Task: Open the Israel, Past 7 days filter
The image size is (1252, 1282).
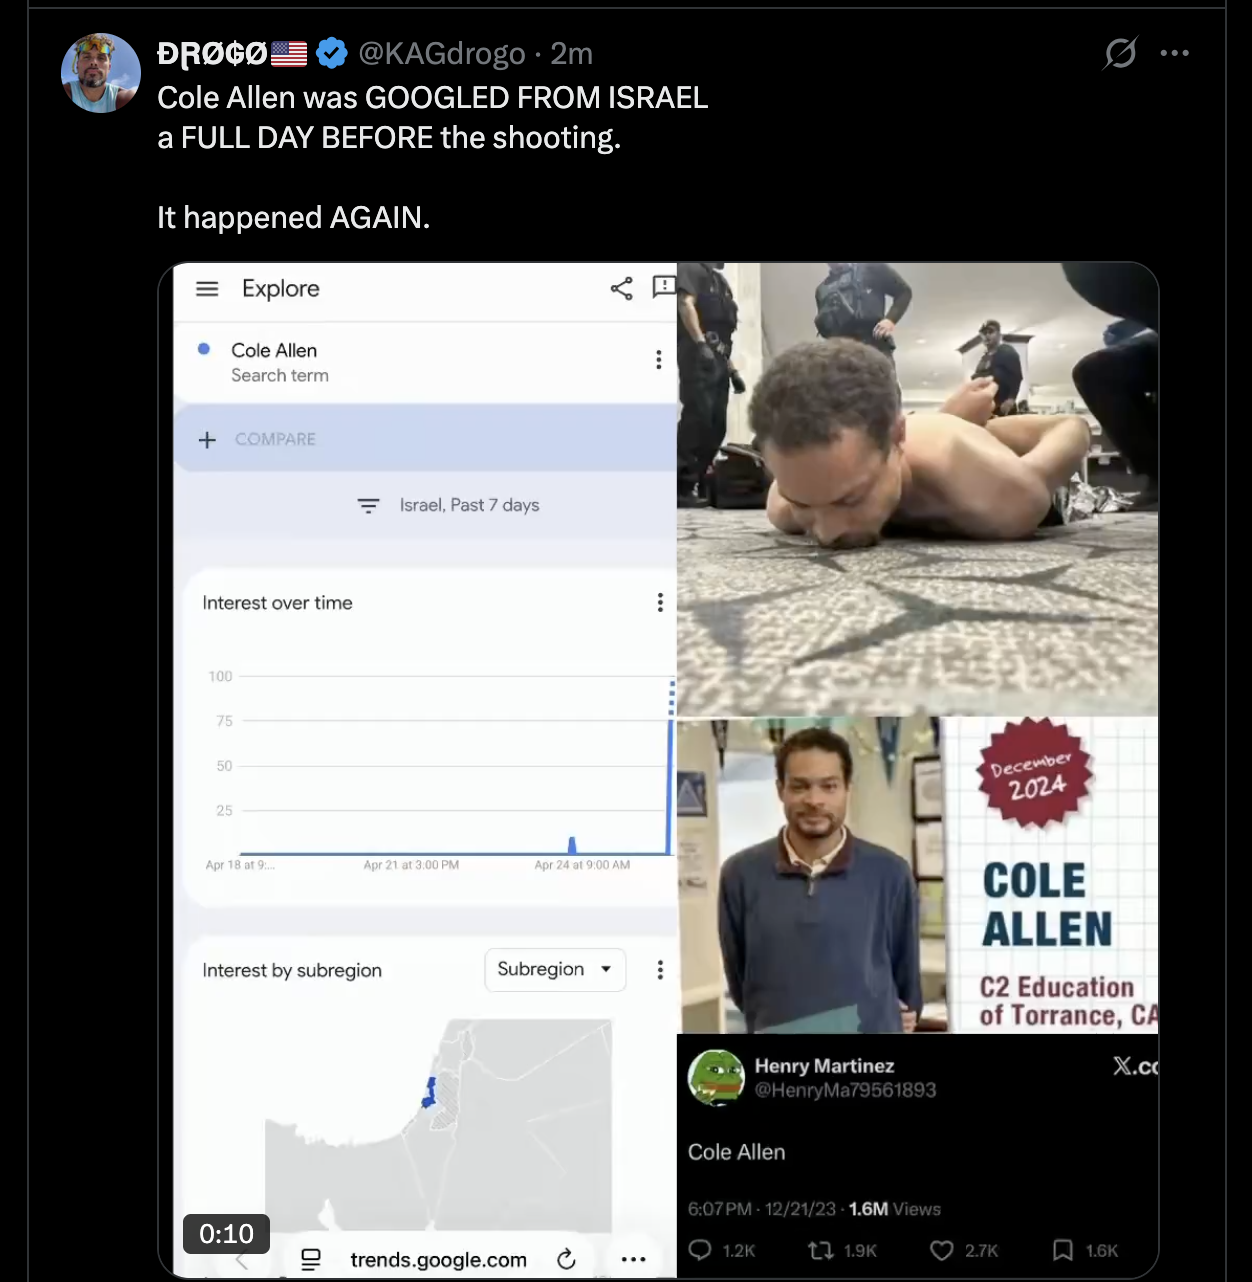Action: (449, 505)
